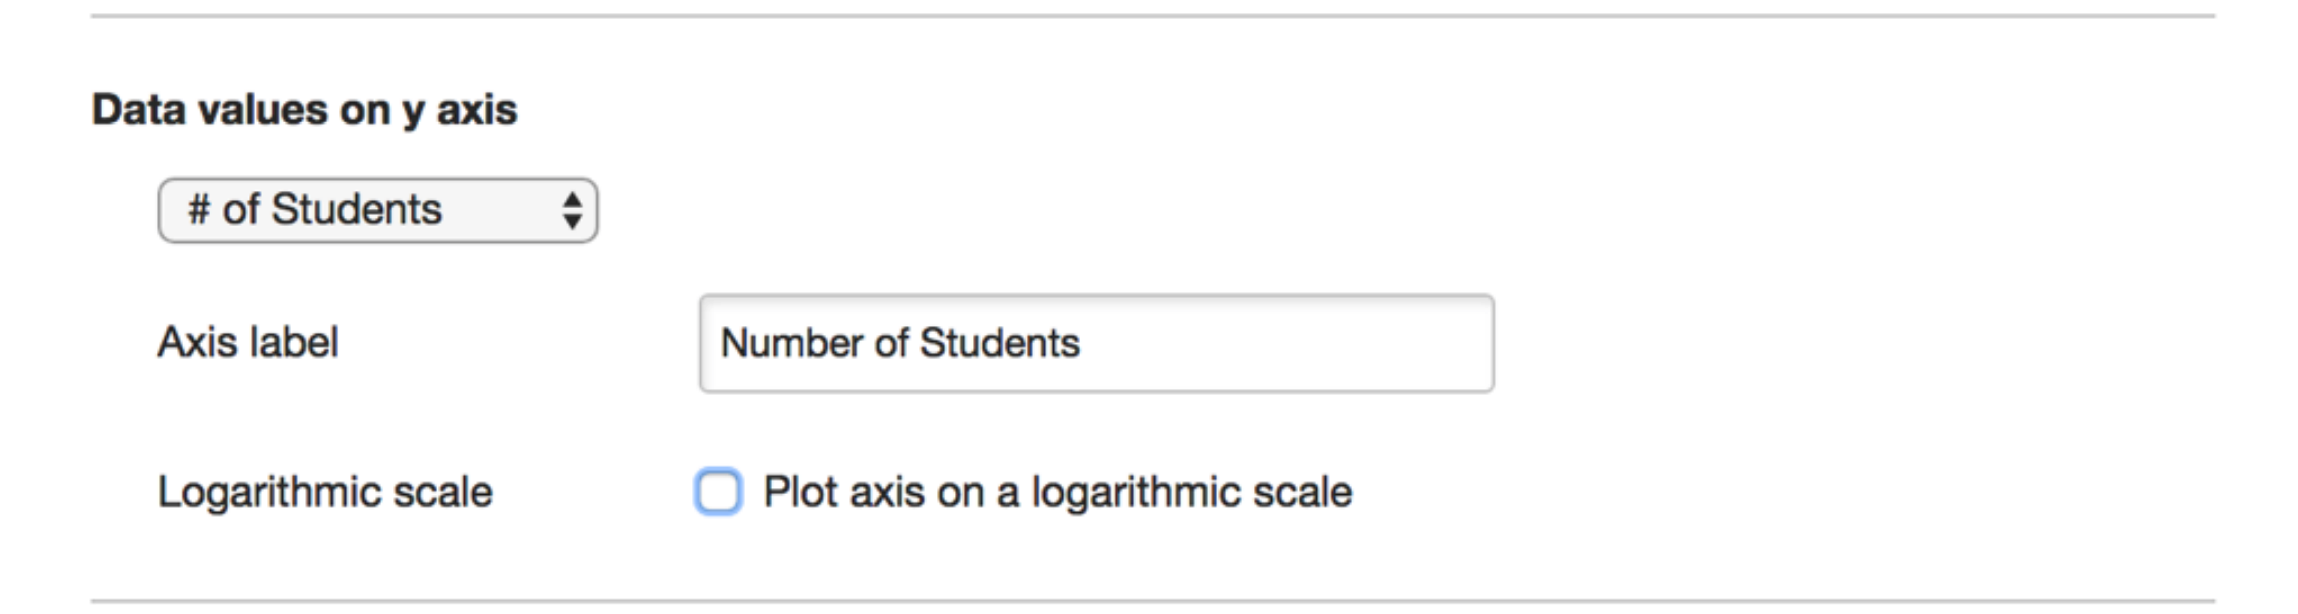
Task: Click the dropdown's up-down arrow indicator
Action: click(572, 211)
